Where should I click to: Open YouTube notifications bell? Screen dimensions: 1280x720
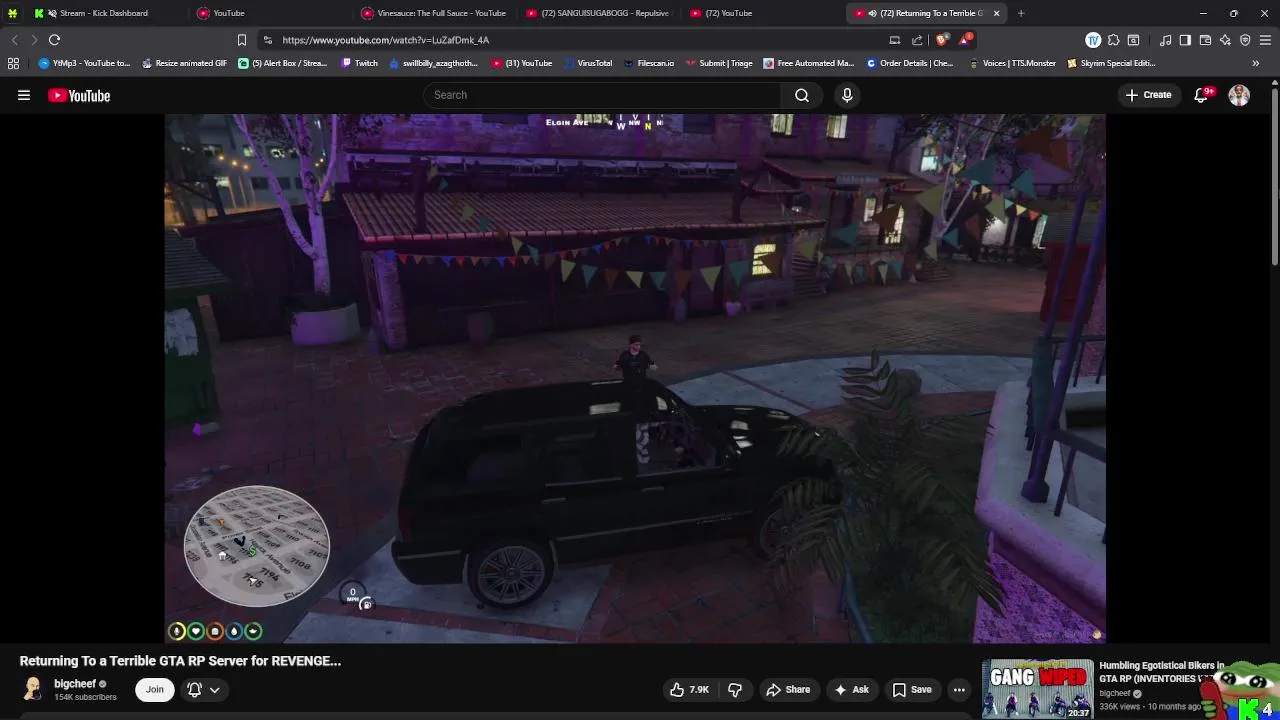tap(1202, 95)
